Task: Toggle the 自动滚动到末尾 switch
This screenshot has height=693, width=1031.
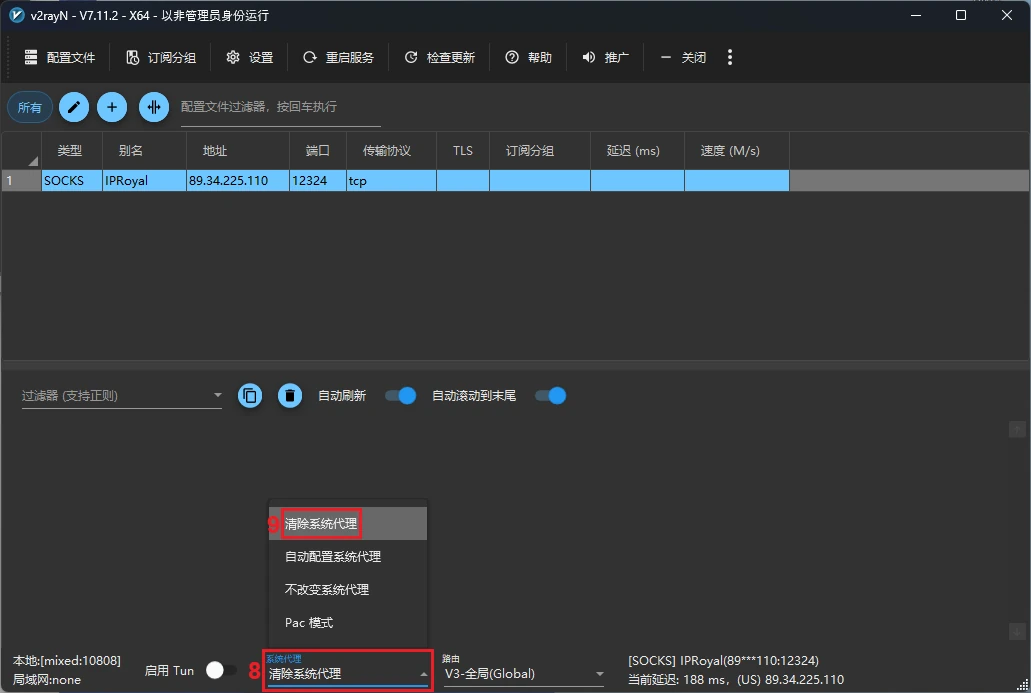Action: (x=550, y=396)
